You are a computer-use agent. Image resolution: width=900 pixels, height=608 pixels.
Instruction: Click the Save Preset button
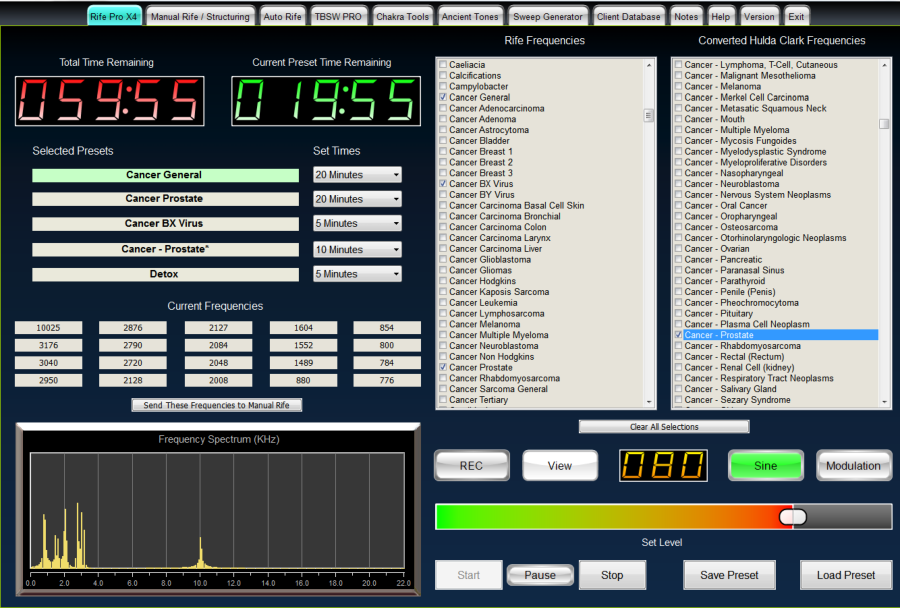click(x=729, y=575)
